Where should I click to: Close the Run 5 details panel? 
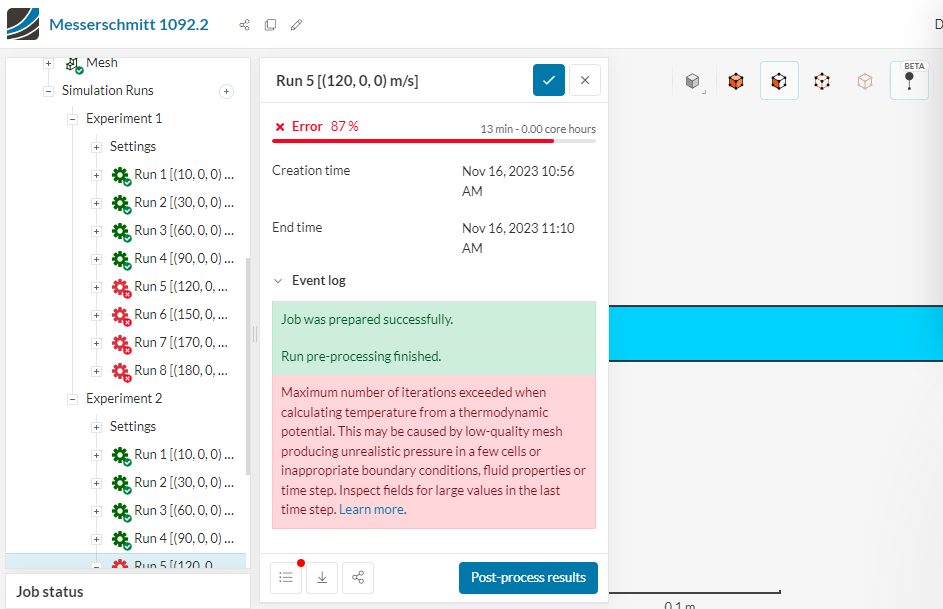click(x=585, y=80)
